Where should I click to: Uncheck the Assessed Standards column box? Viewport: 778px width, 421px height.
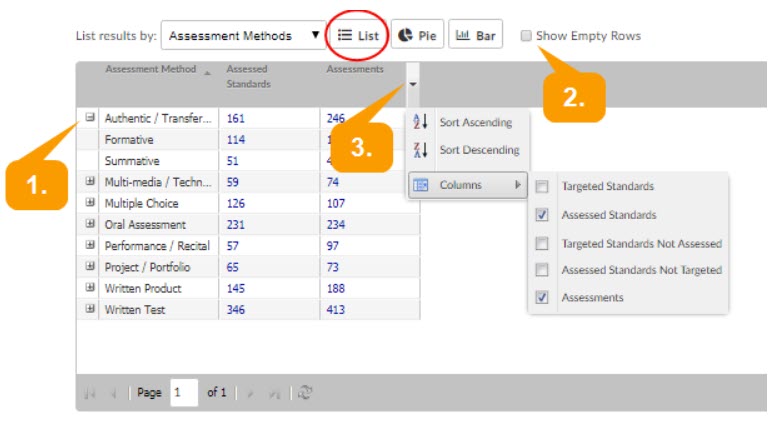pos(542,215)
